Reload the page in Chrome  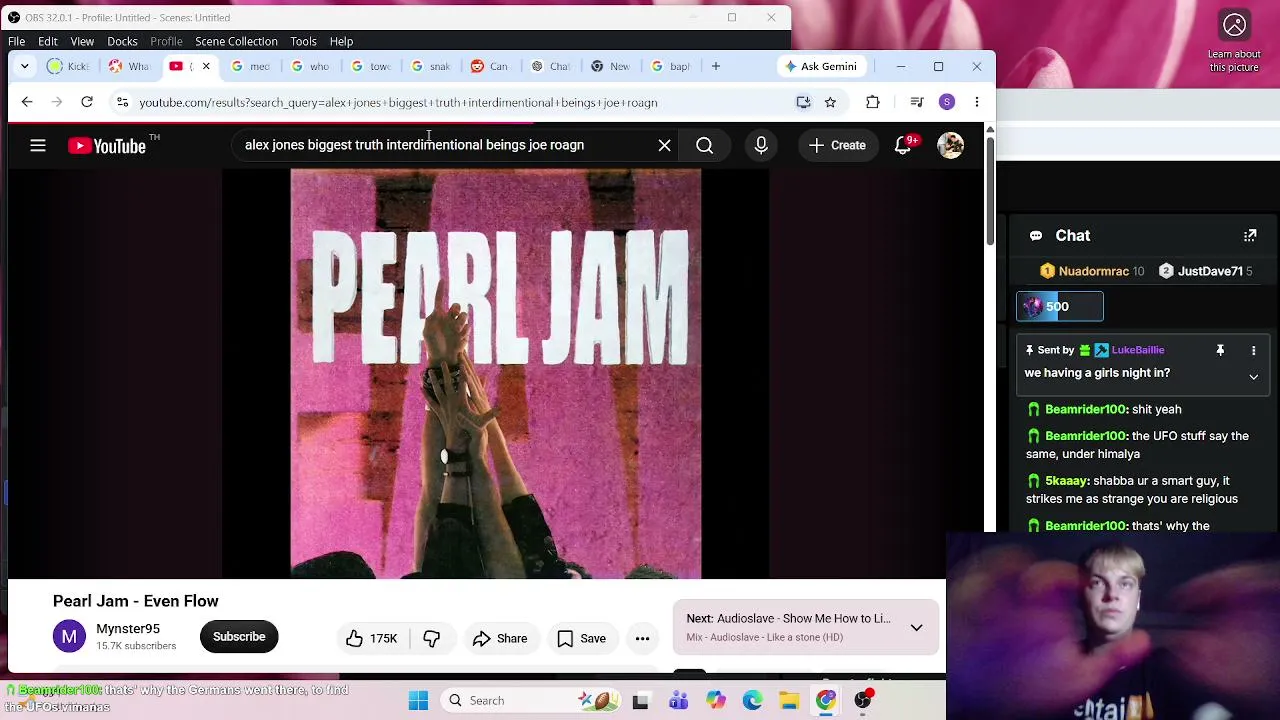pos(87,102)
